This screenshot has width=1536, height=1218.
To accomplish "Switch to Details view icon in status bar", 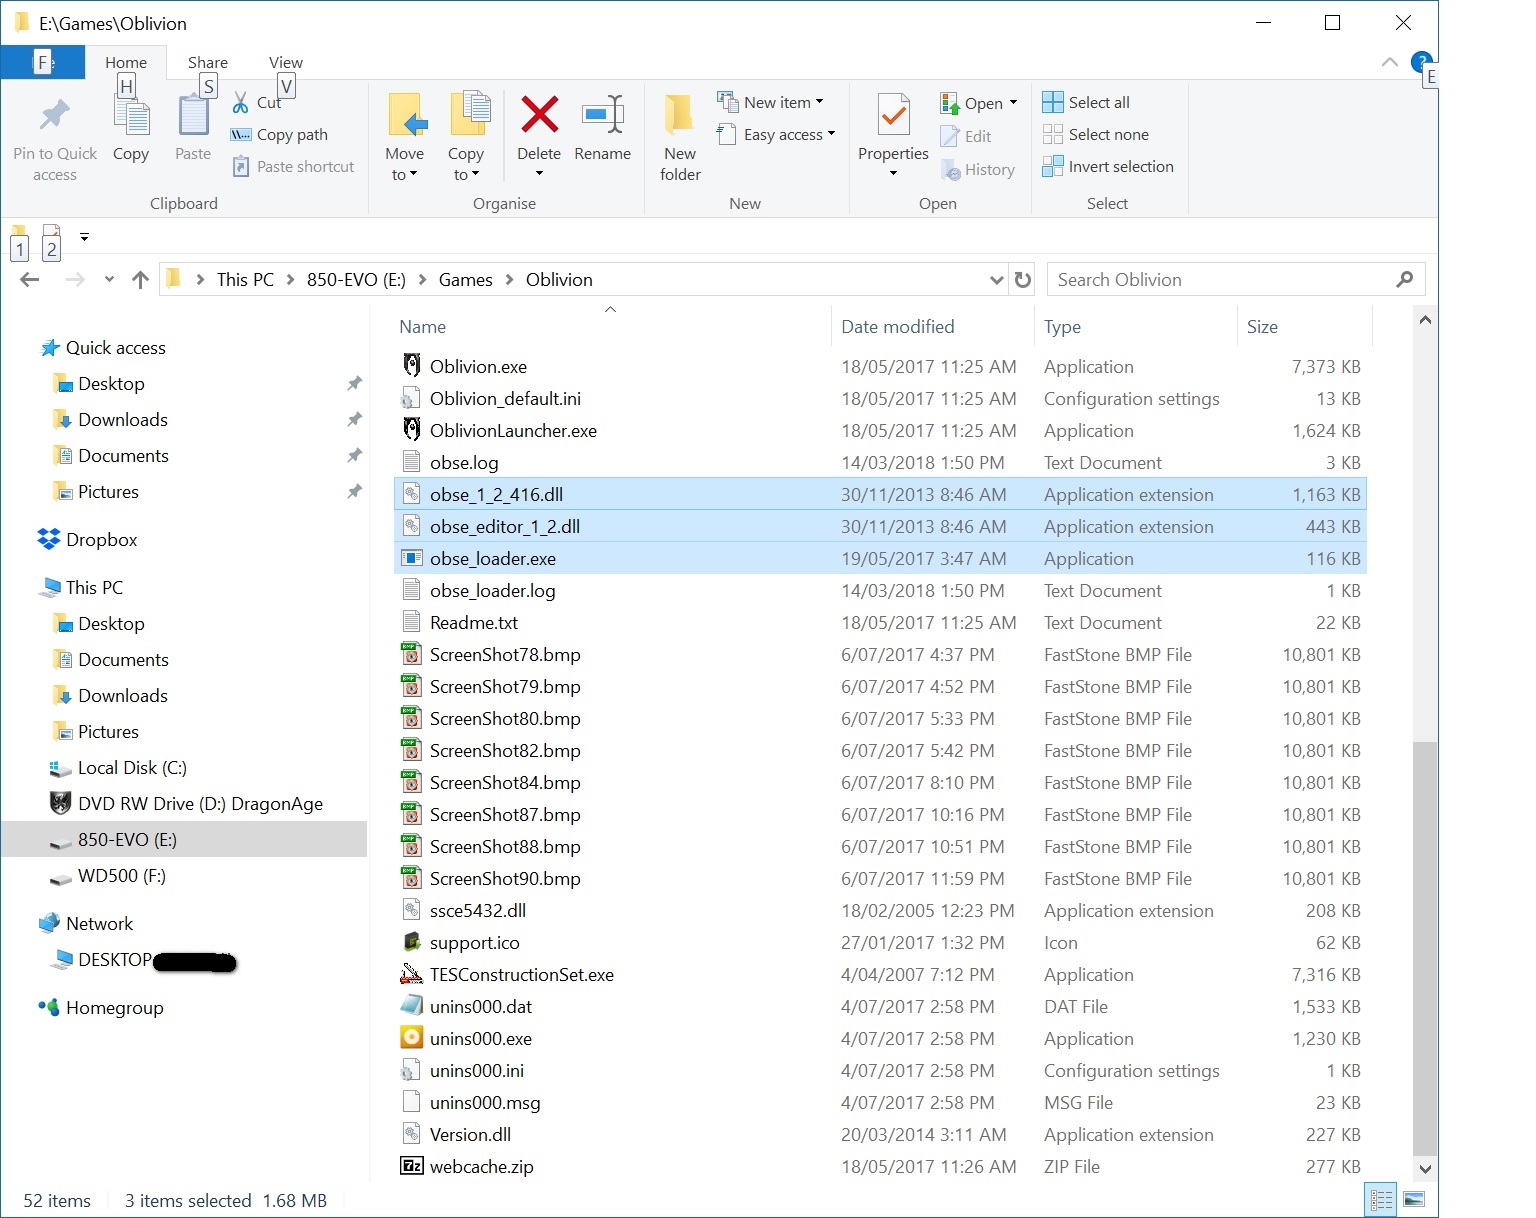I will (x=1381, y=1199).
